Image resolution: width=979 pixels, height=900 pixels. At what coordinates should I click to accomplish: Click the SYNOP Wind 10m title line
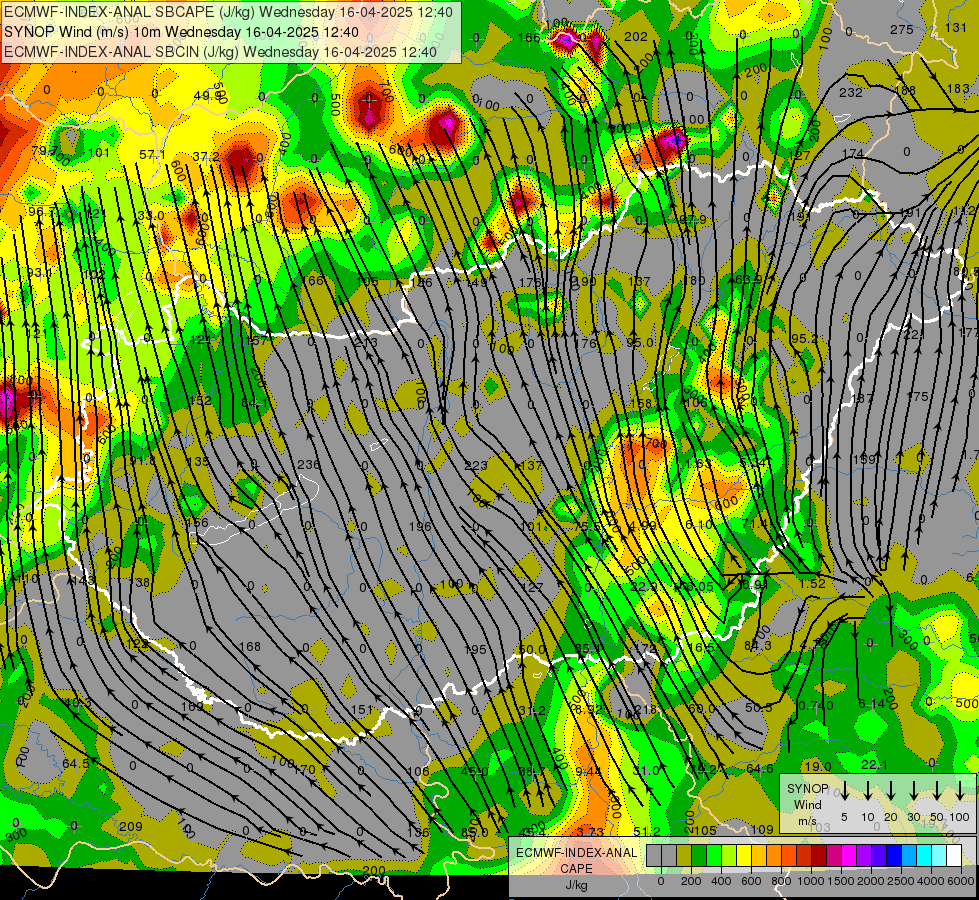[181, 32]
